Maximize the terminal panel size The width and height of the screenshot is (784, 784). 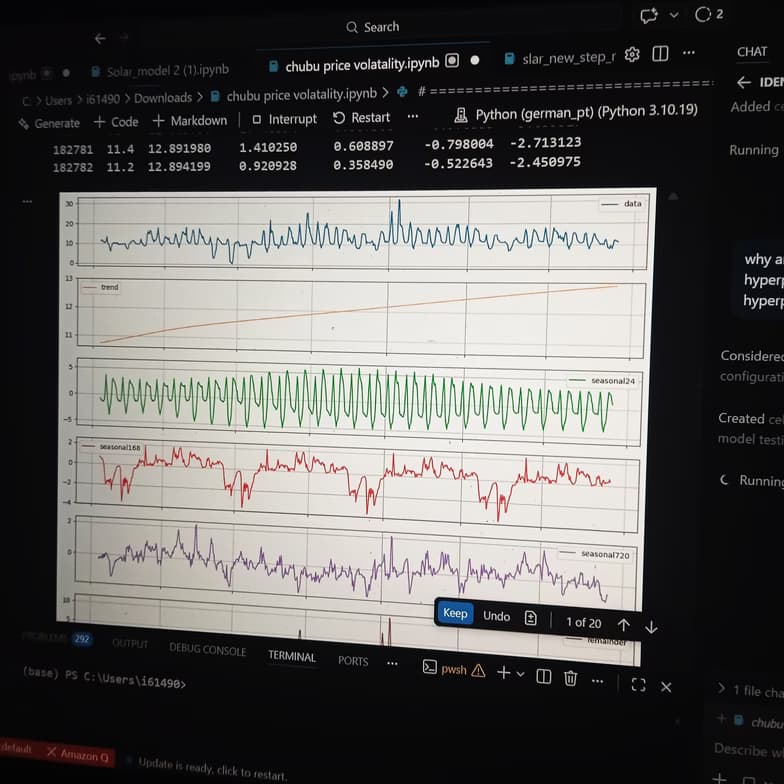[x=638, y=685]
